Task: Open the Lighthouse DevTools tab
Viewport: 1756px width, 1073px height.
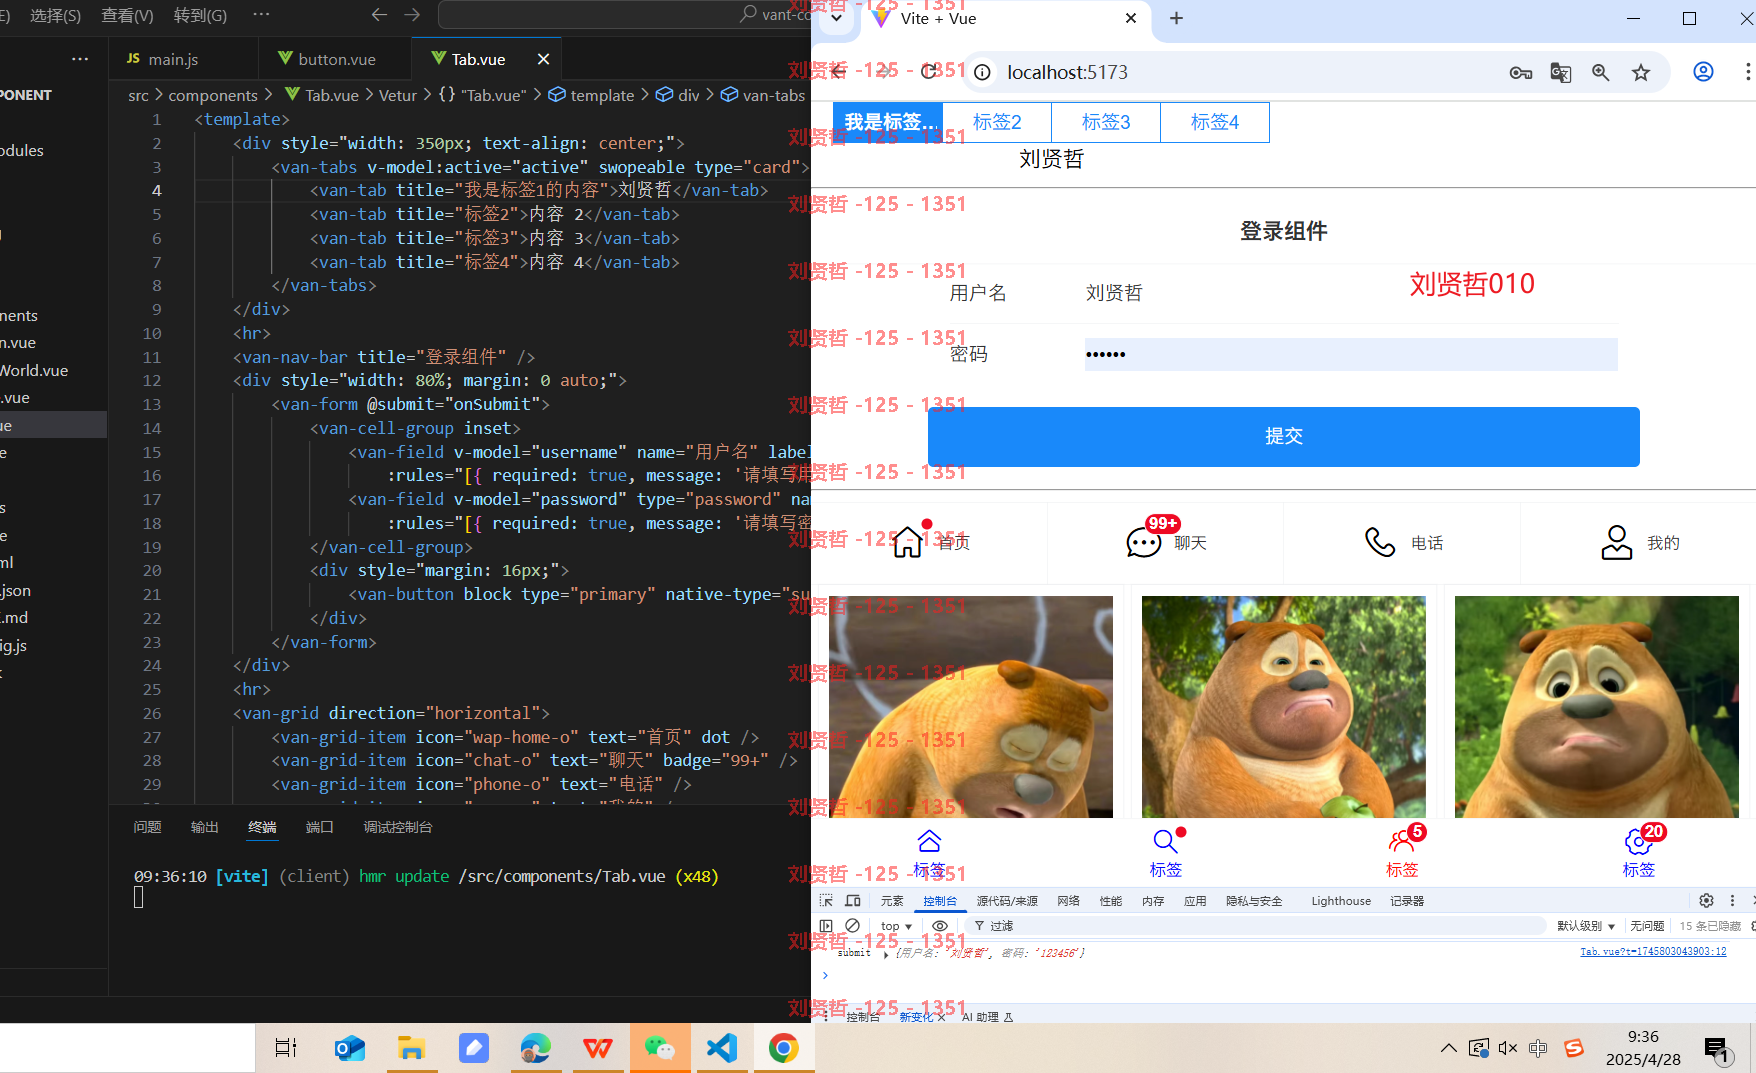Action: 1341,901
